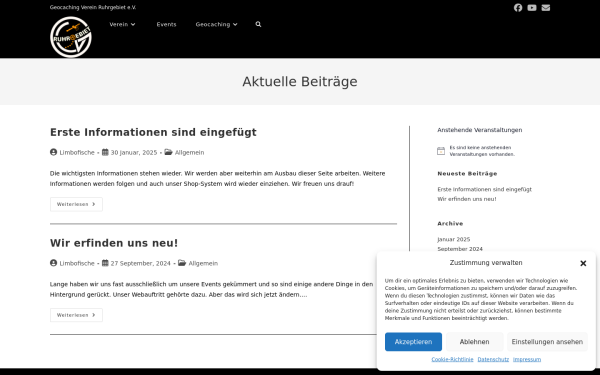This screenshot has height=375, width=600.
Task: Click the text Es sind keine anstehenden Veranstaltungen
Action: click(482, 151)
